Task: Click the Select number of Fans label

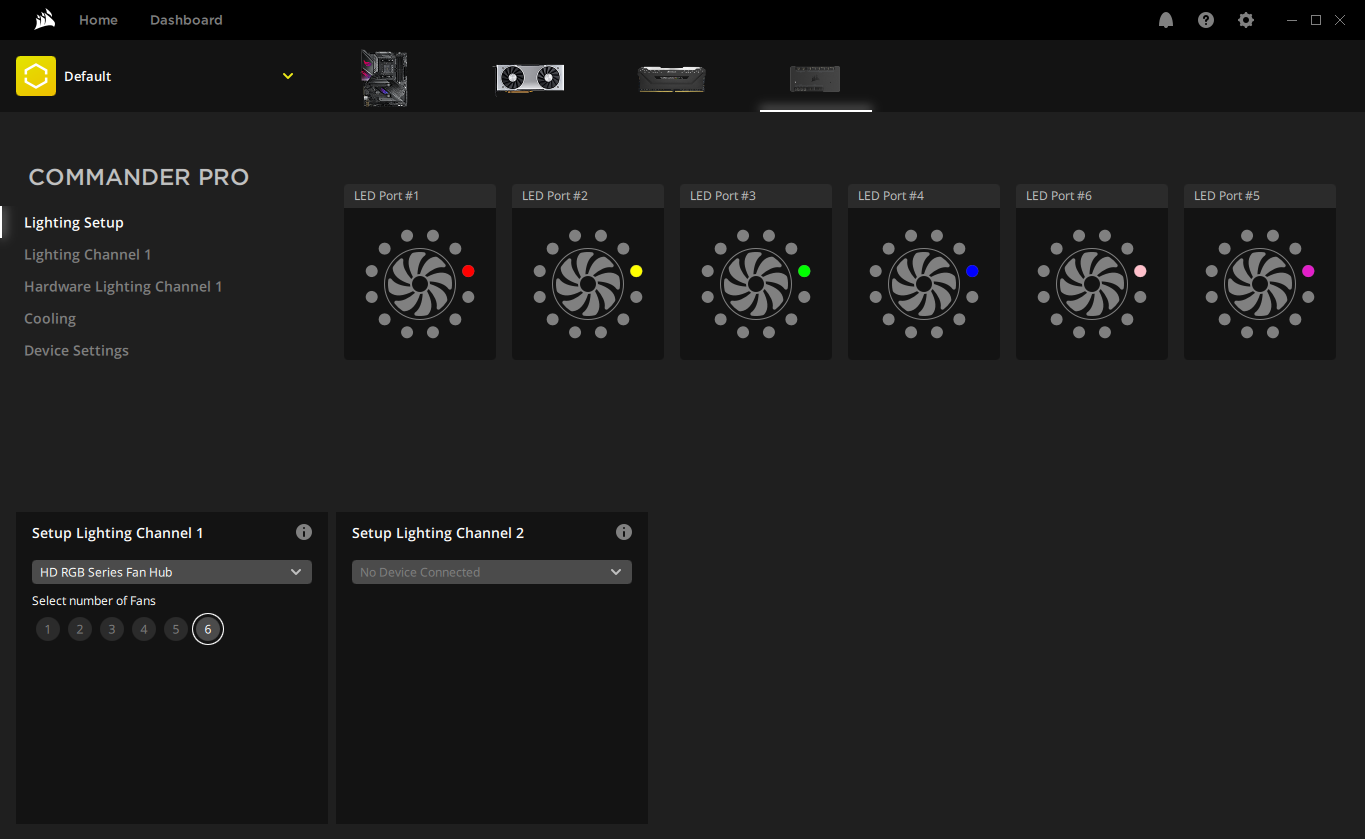Action: pos(94,601)
